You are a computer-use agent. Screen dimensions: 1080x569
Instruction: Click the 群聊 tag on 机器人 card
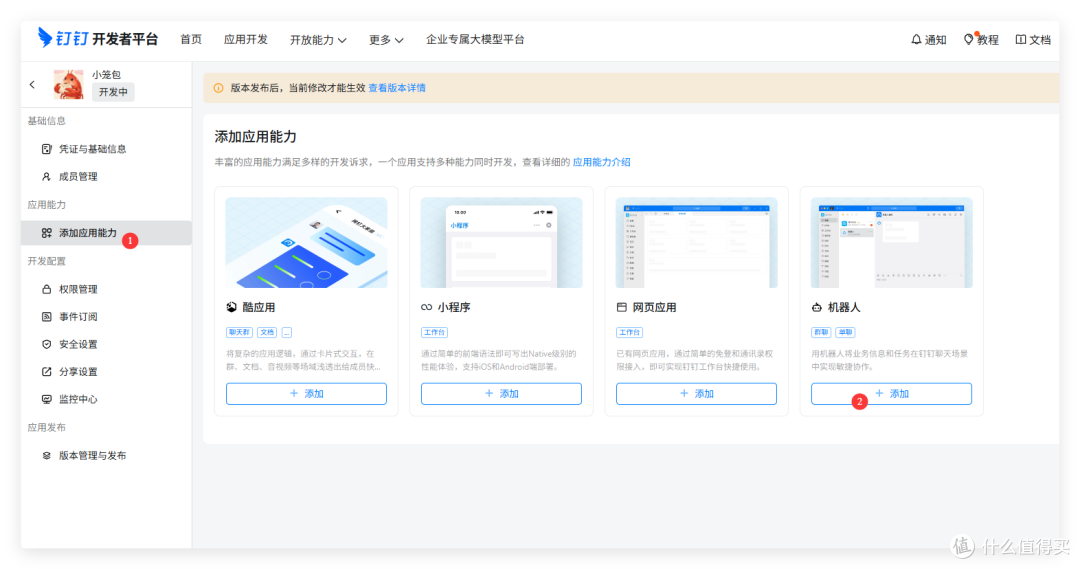[821, 333]
